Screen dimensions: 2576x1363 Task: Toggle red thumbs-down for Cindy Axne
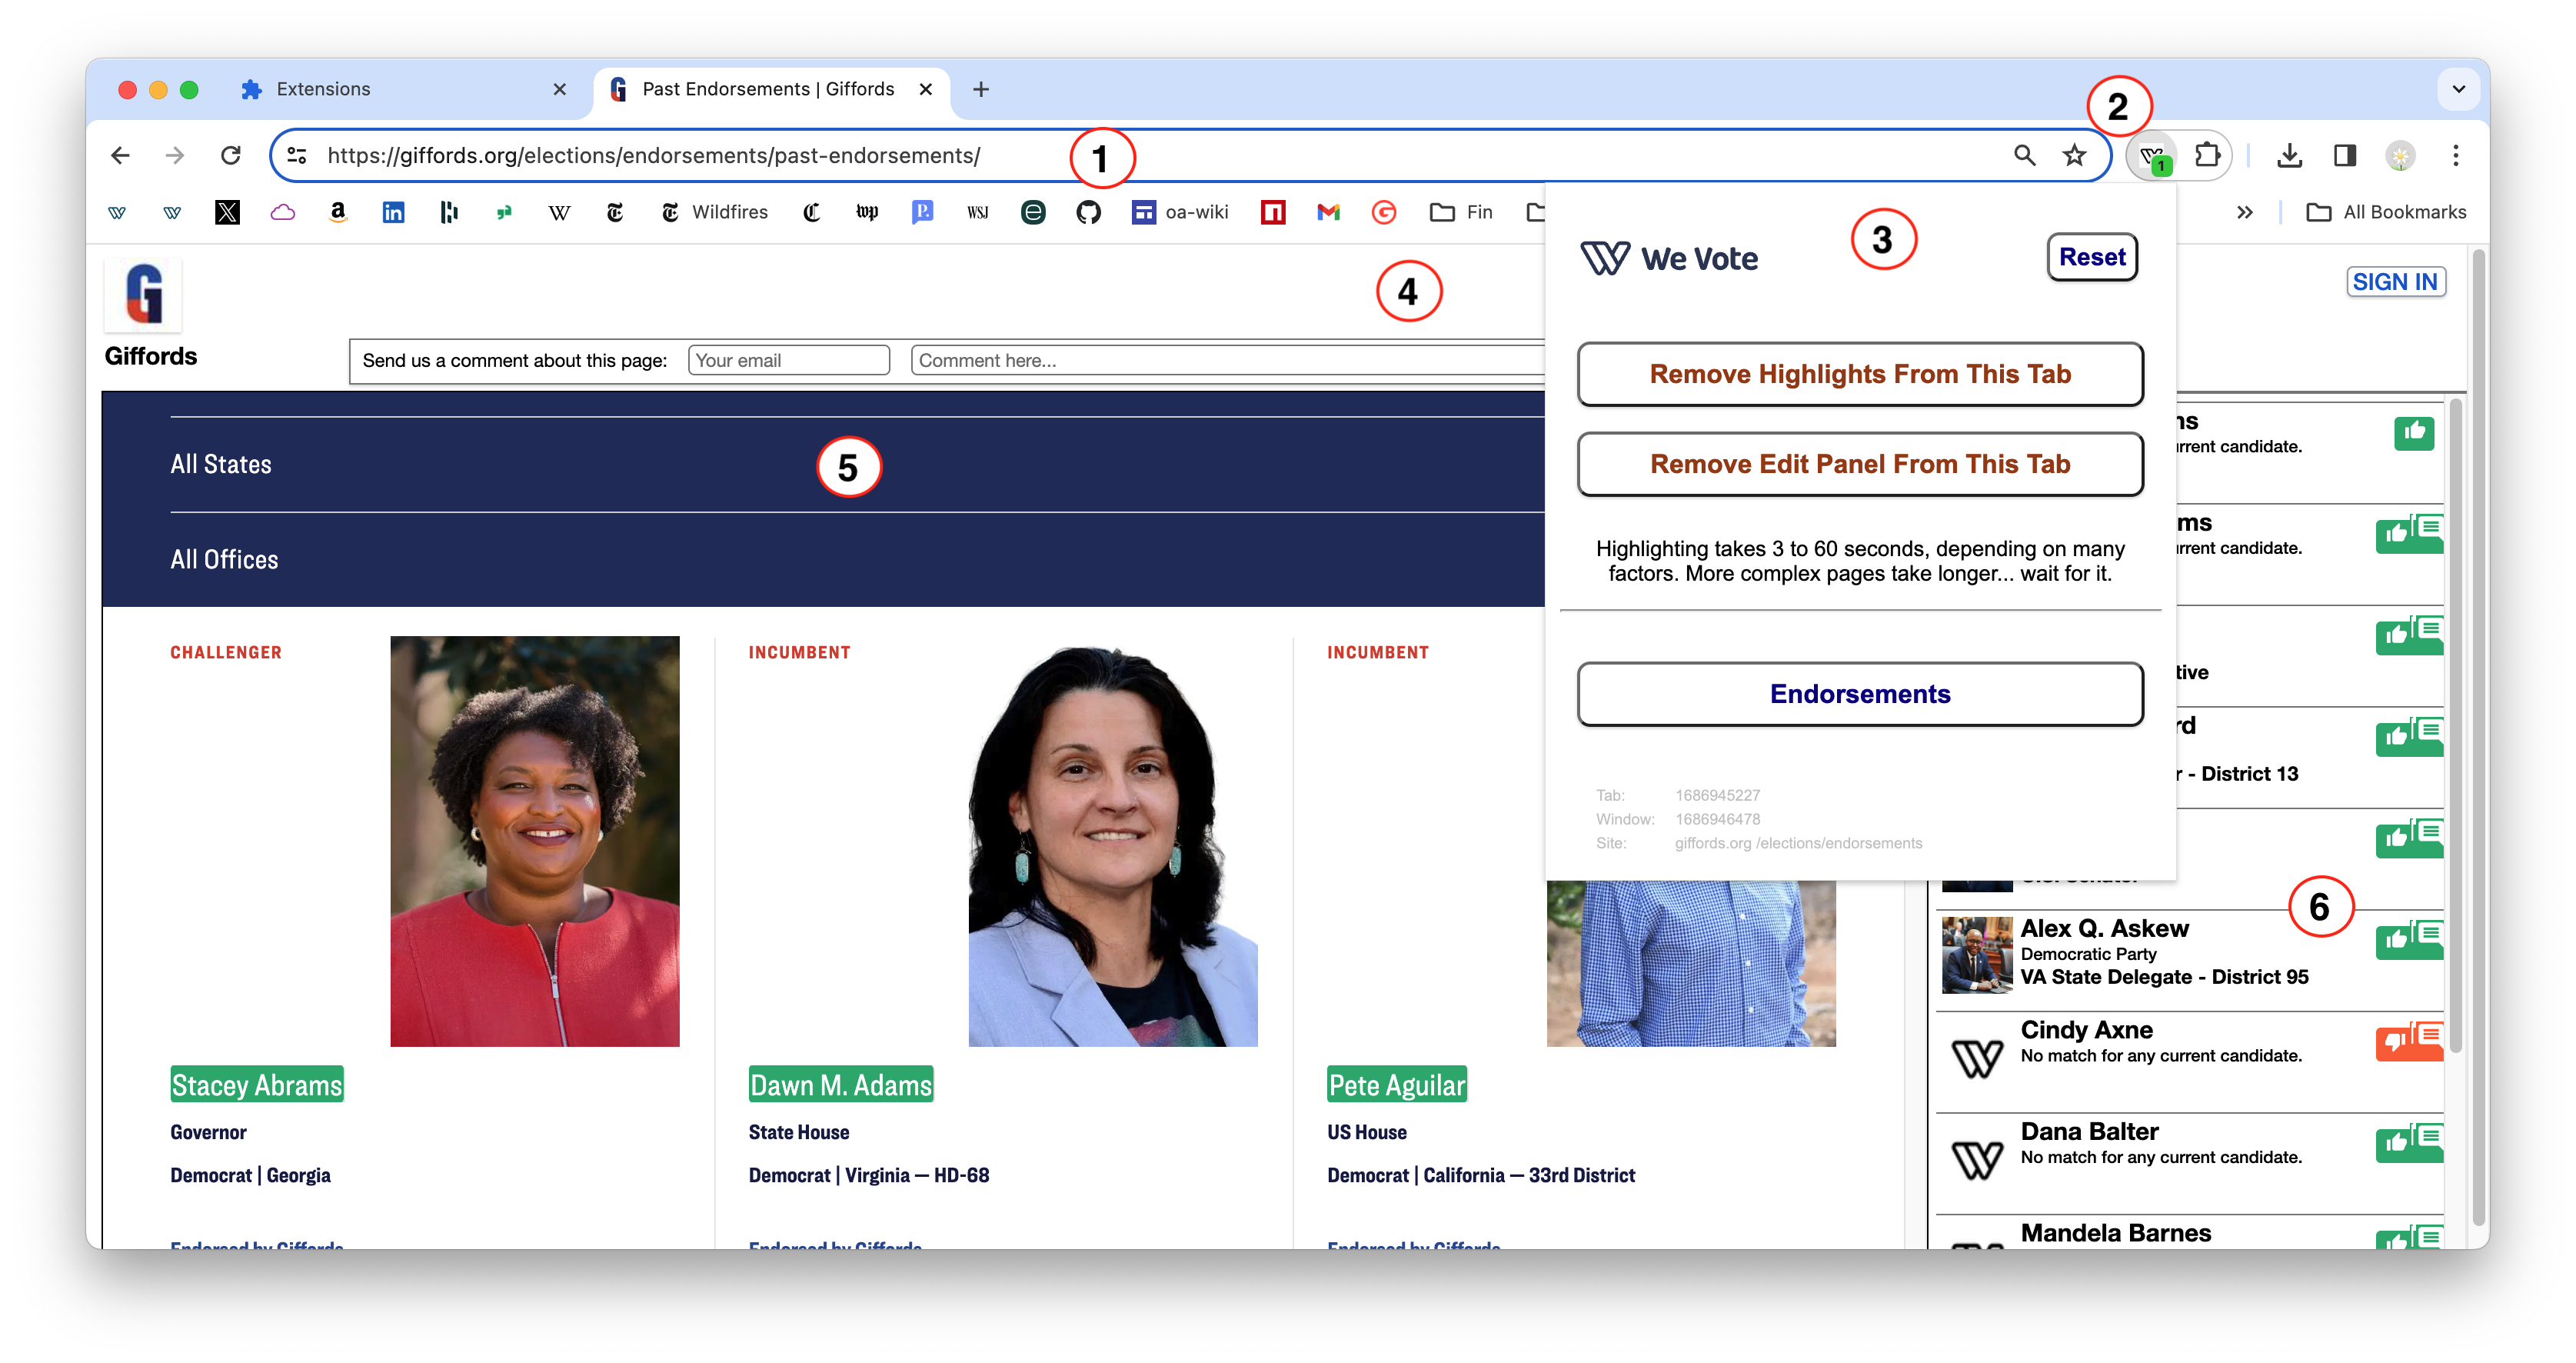(2394, 1042)
